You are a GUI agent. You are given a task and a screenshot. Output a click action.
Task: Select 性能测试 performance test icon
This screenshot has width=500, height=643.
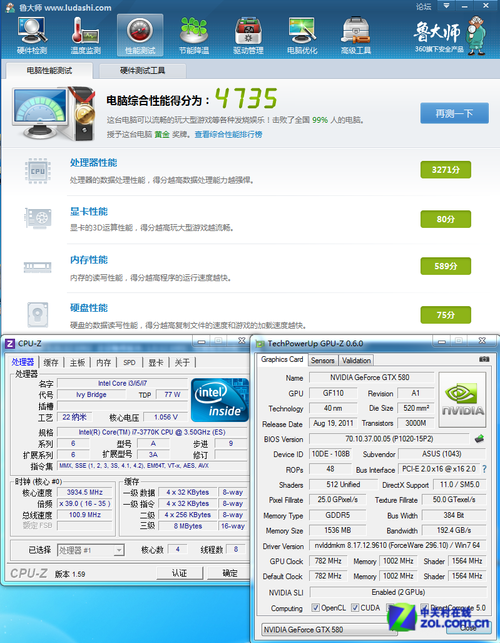click(x=140, y=35)
